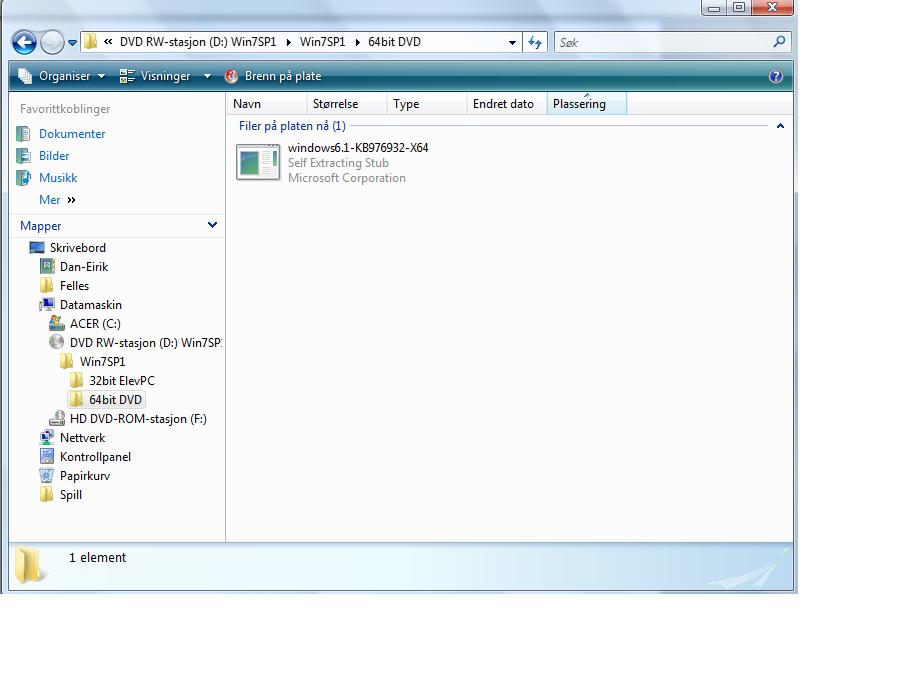912x684 pixels.
Task: Open address bar history dropdown
Action: (x=512, y=42)
